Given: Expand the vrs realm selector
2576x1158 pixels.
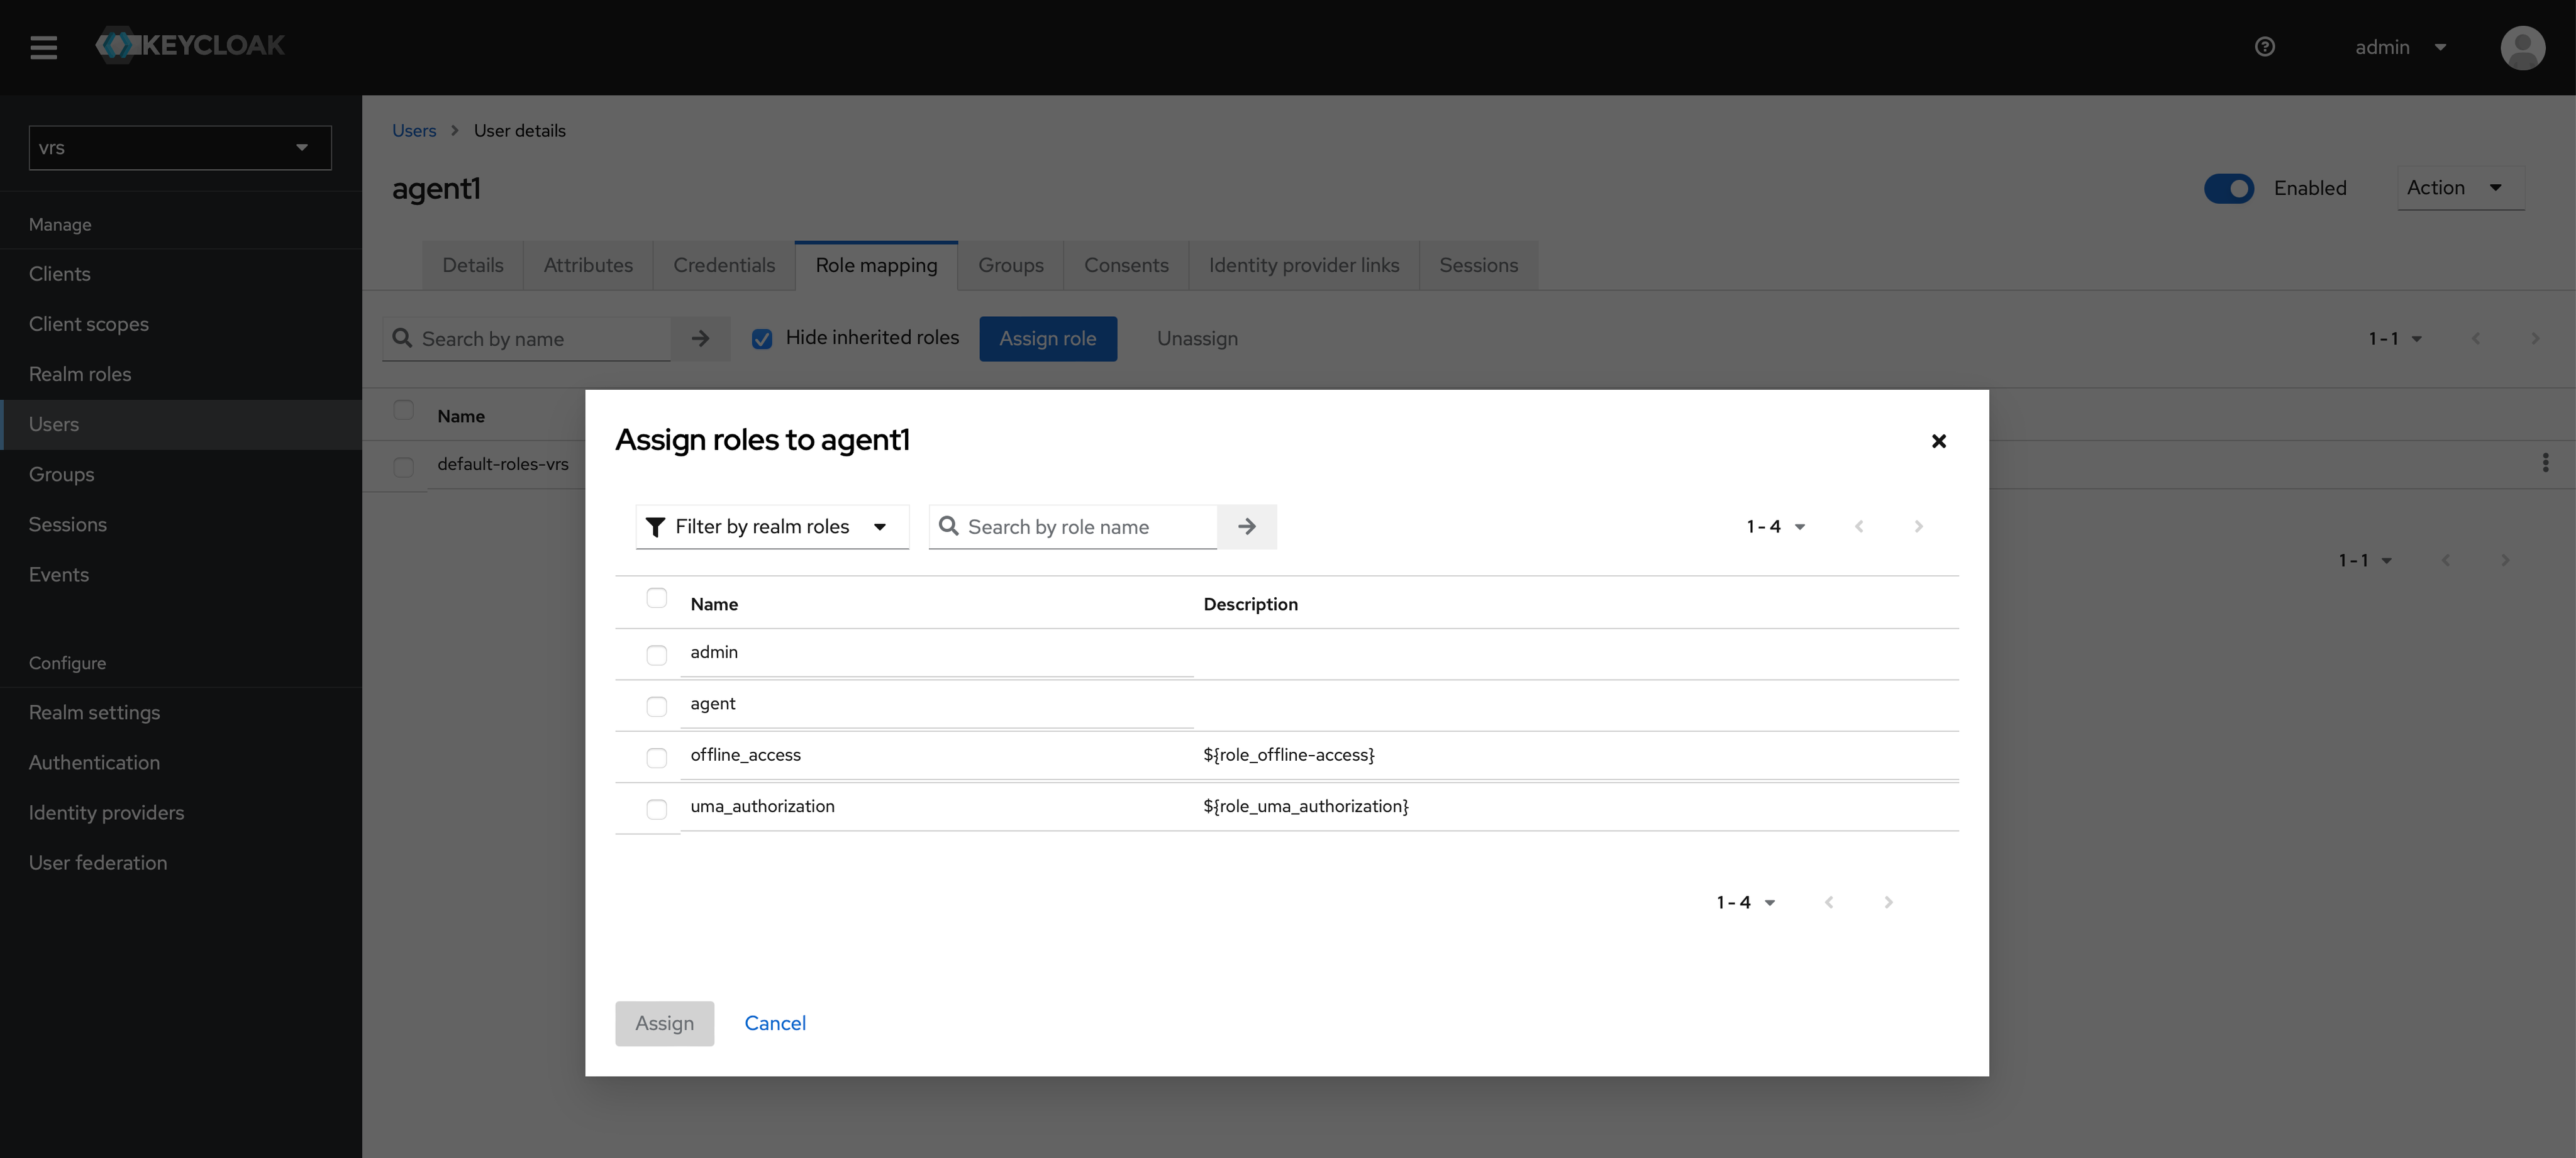Looking at the screenshot, I should click(180, 148).
